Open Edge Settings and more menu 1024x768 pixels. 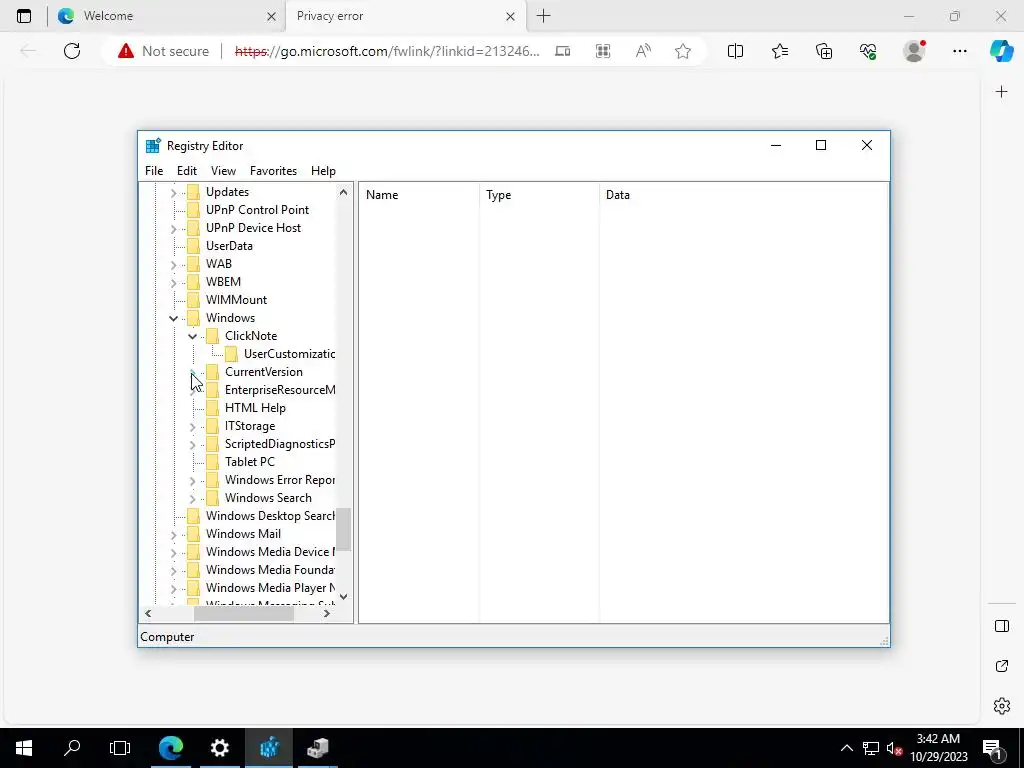coord(959,51)
